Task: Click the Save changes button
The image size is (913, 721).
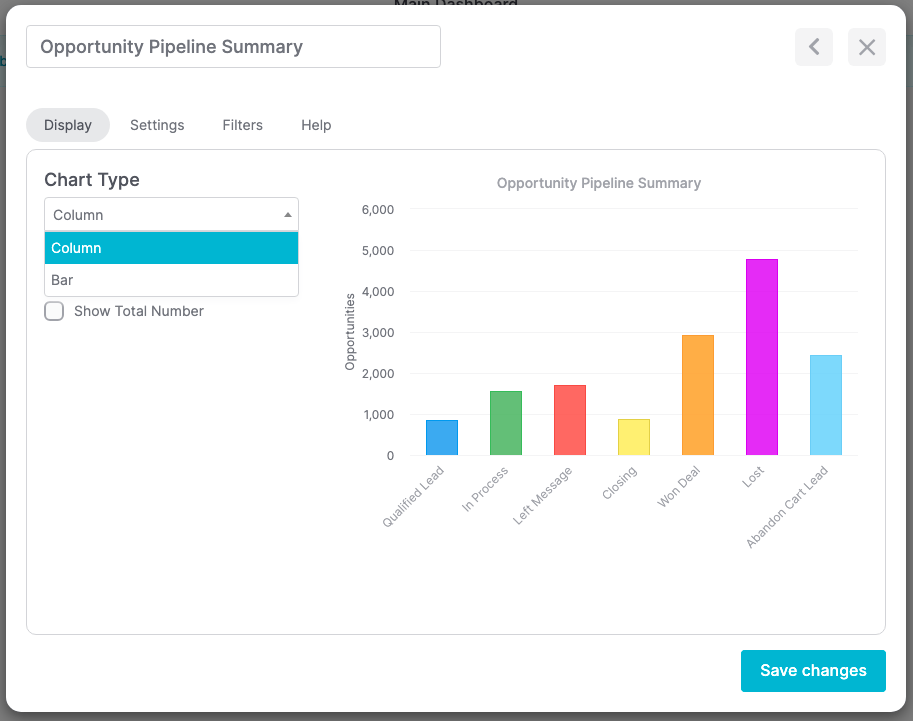Action: pos(812,670)
